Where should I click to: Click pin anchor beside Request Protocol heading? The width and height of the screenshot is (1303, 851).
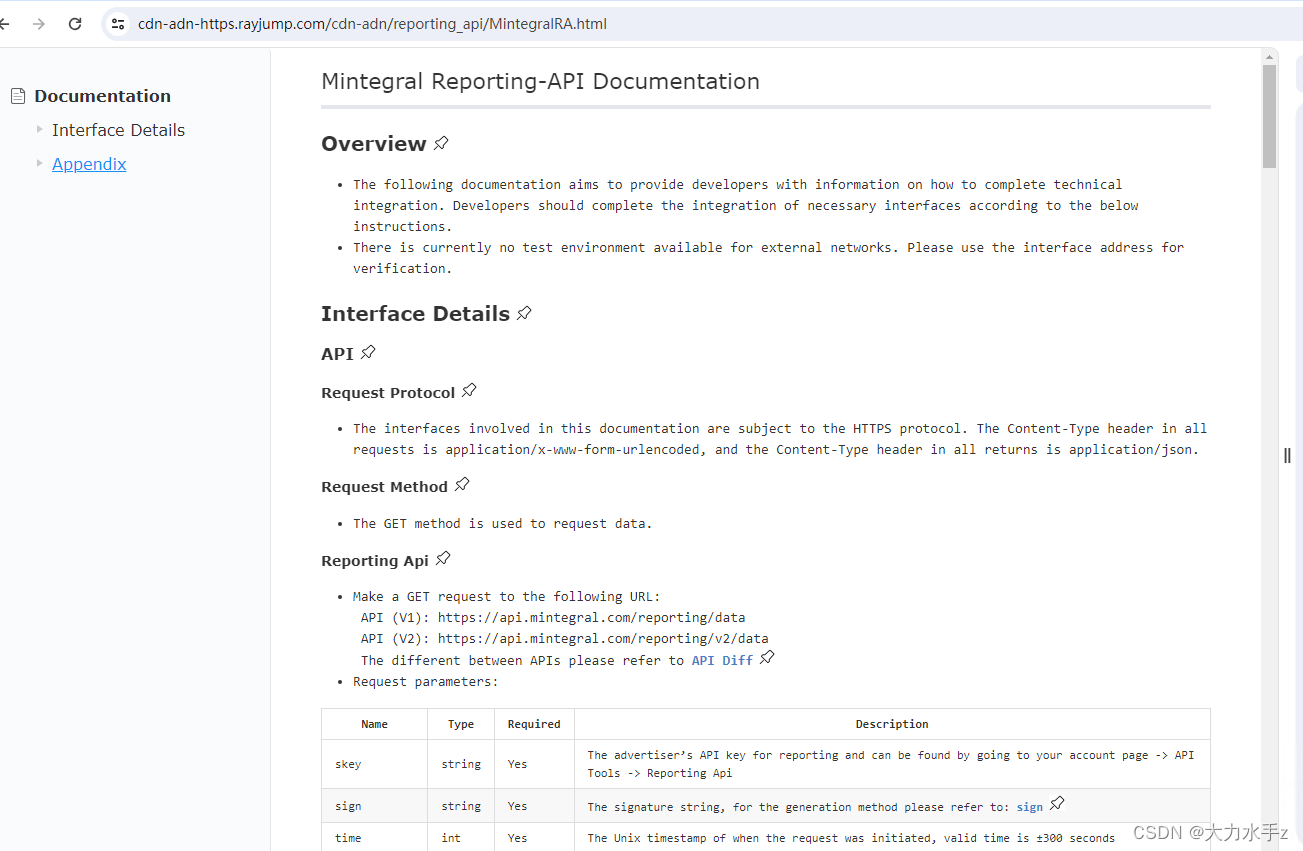469,390
